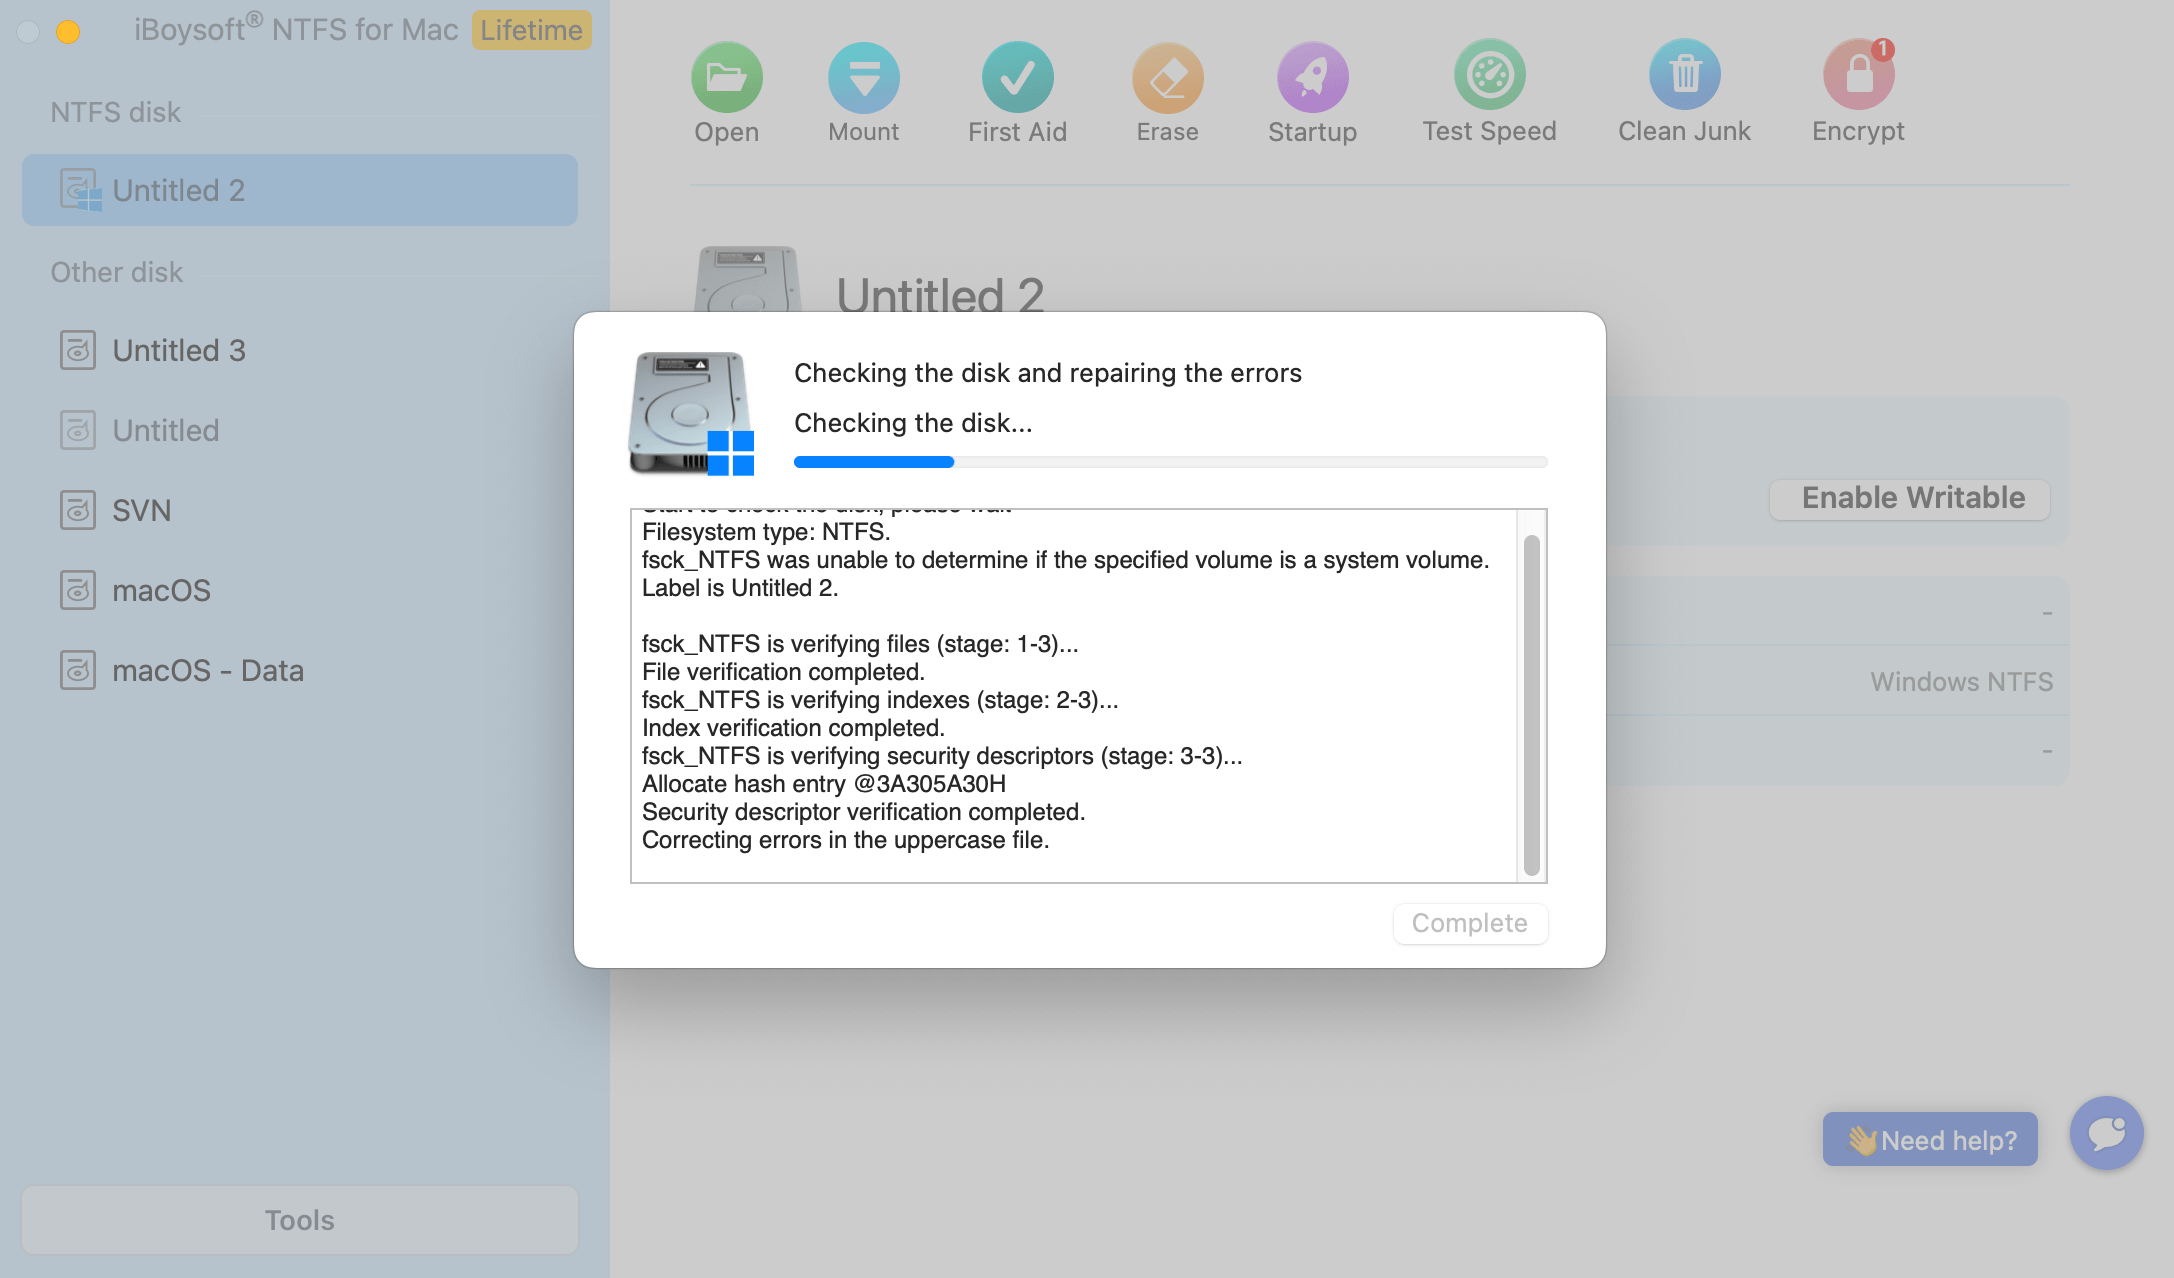Click 'verifying security descriptors (stage: 3-3)' line
2174x1278 pixels.
point(942,756)
